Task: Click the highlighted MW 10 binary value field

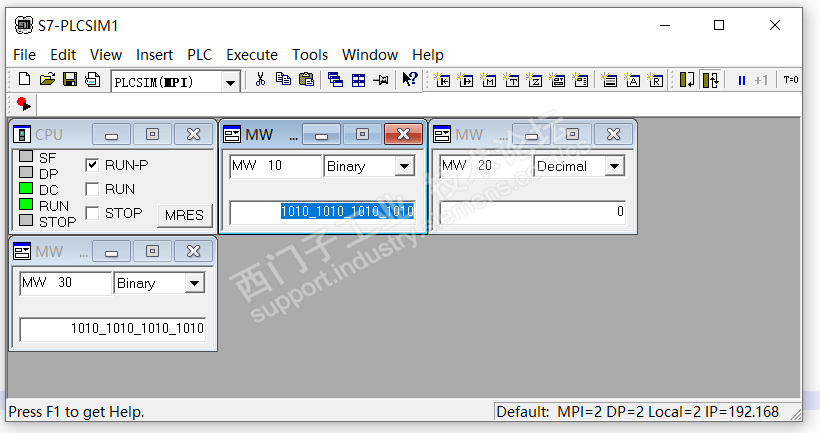Action: point(323,212)
